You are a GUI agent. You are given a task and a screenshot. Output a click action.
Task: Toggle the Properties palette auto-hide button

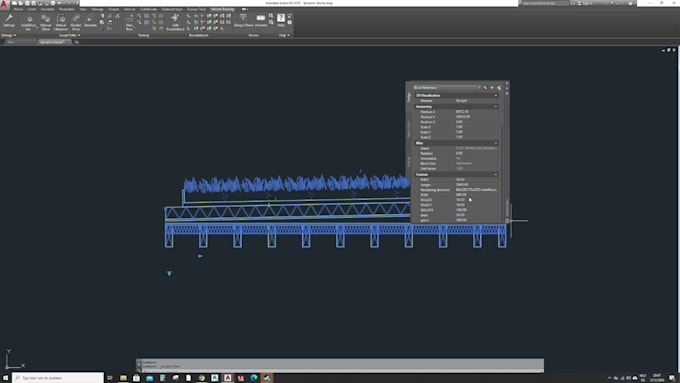point(507,88)
